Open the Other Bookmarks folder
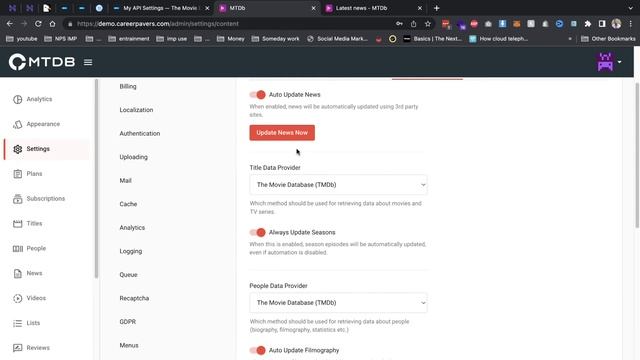This screenshot has width=640, height=360. click(608, 39)
